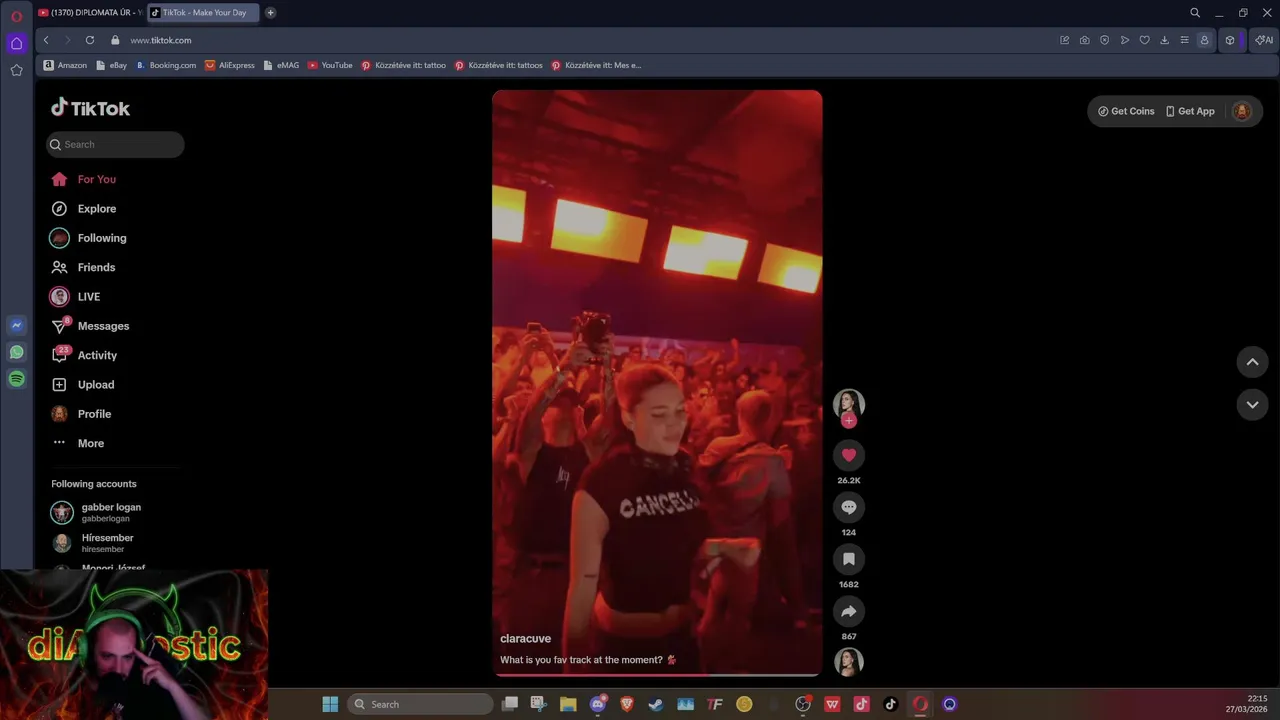Viewport: 1280px width, 720px height.
Task: Open WhatsApp in Opera sidebar
Action: [x=16, y=352]
